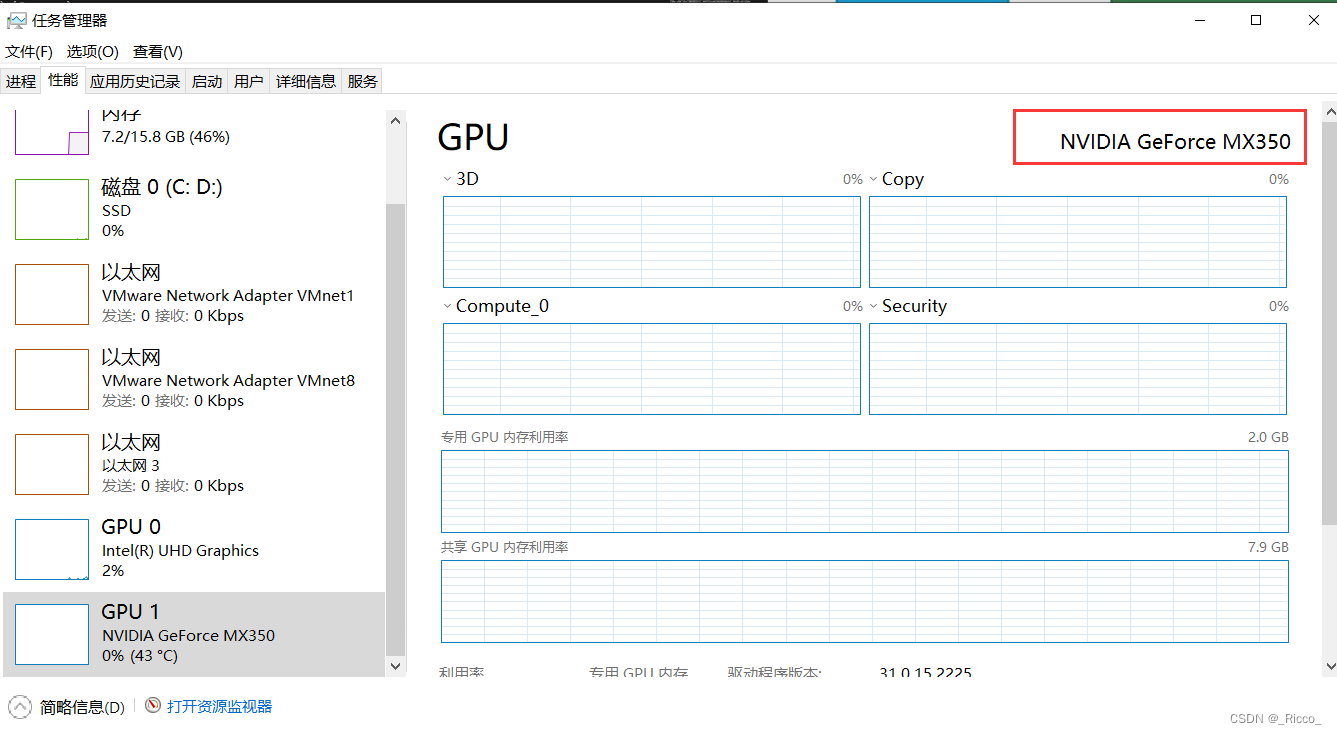The height and width of the screenshot is (734, 1337).
Task: Click the GPU 0 mini graph thumbnail
Action: click(52, 550)
